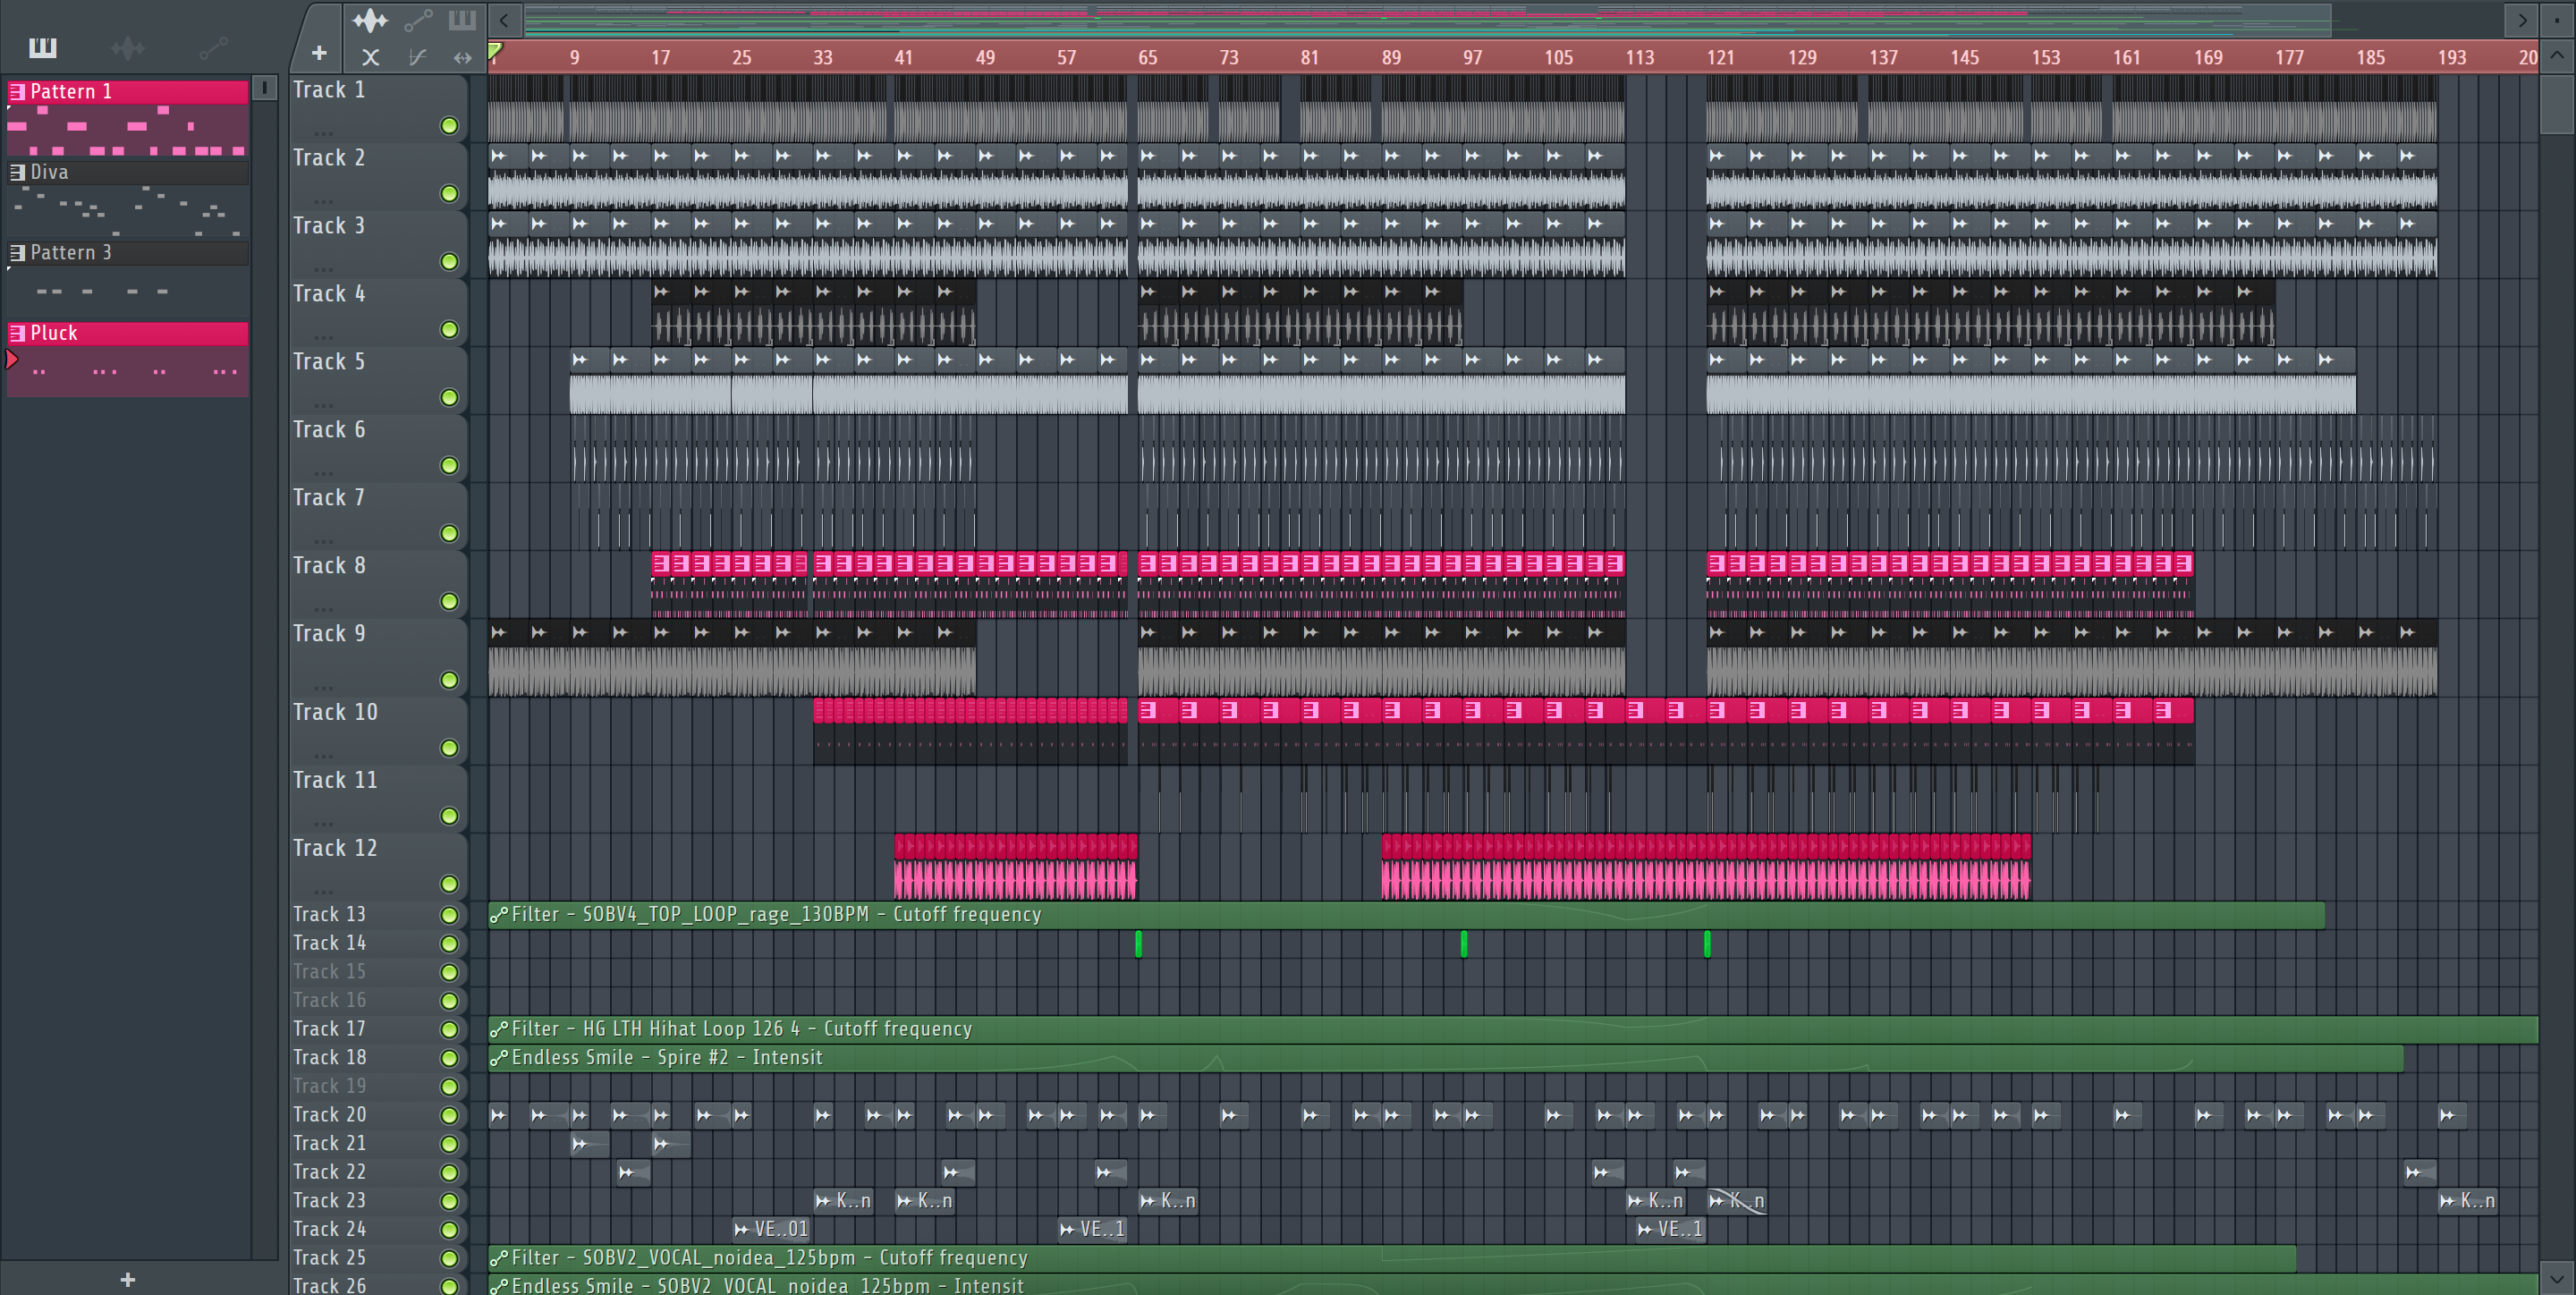The image size is (2576, 1295).
Task: Select the Pluck pattern in the picker
Action: coord(128,333)
